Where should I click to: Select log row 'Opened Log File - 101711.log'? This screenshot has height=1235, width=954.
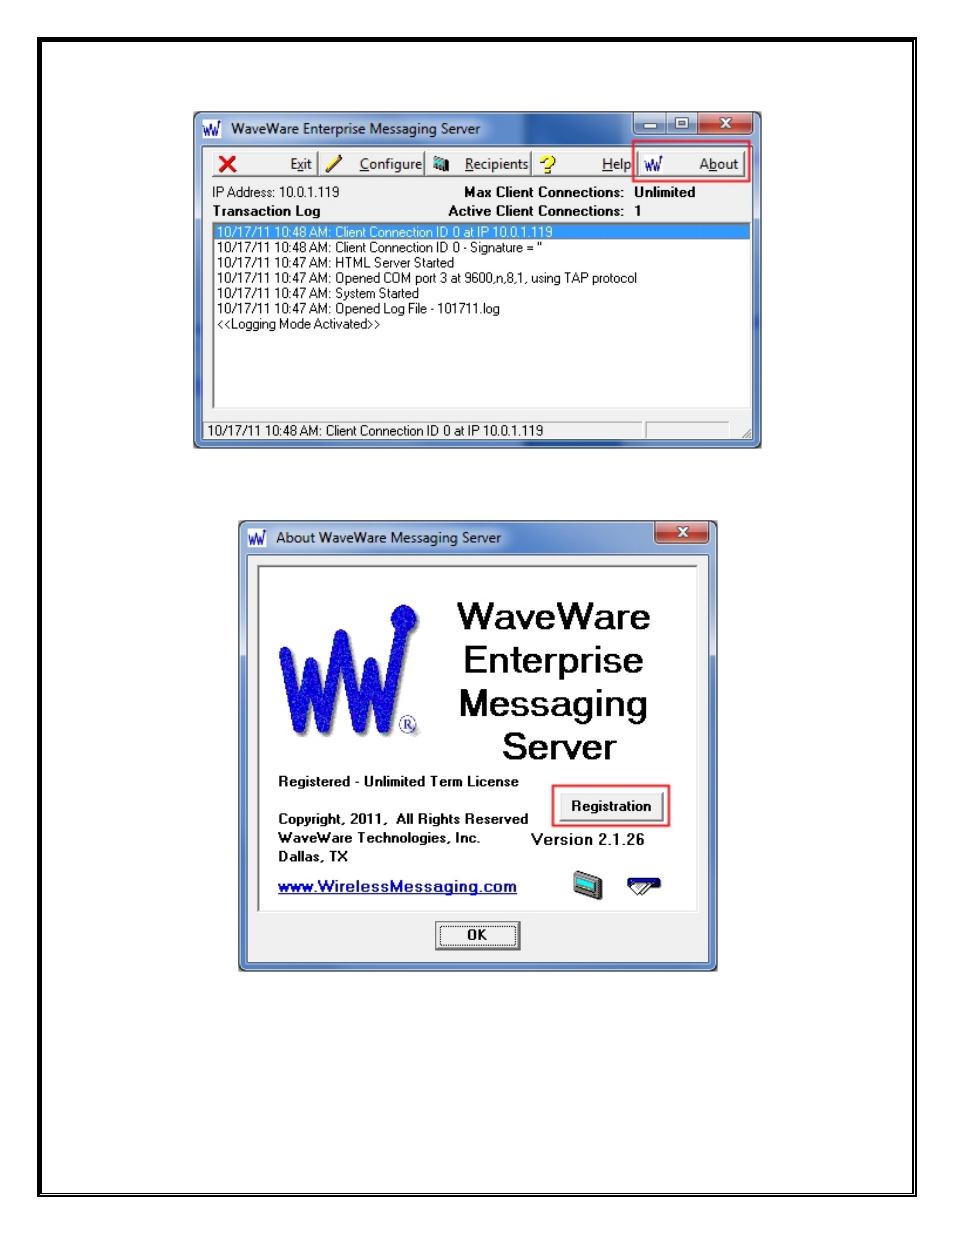(482, 309)
